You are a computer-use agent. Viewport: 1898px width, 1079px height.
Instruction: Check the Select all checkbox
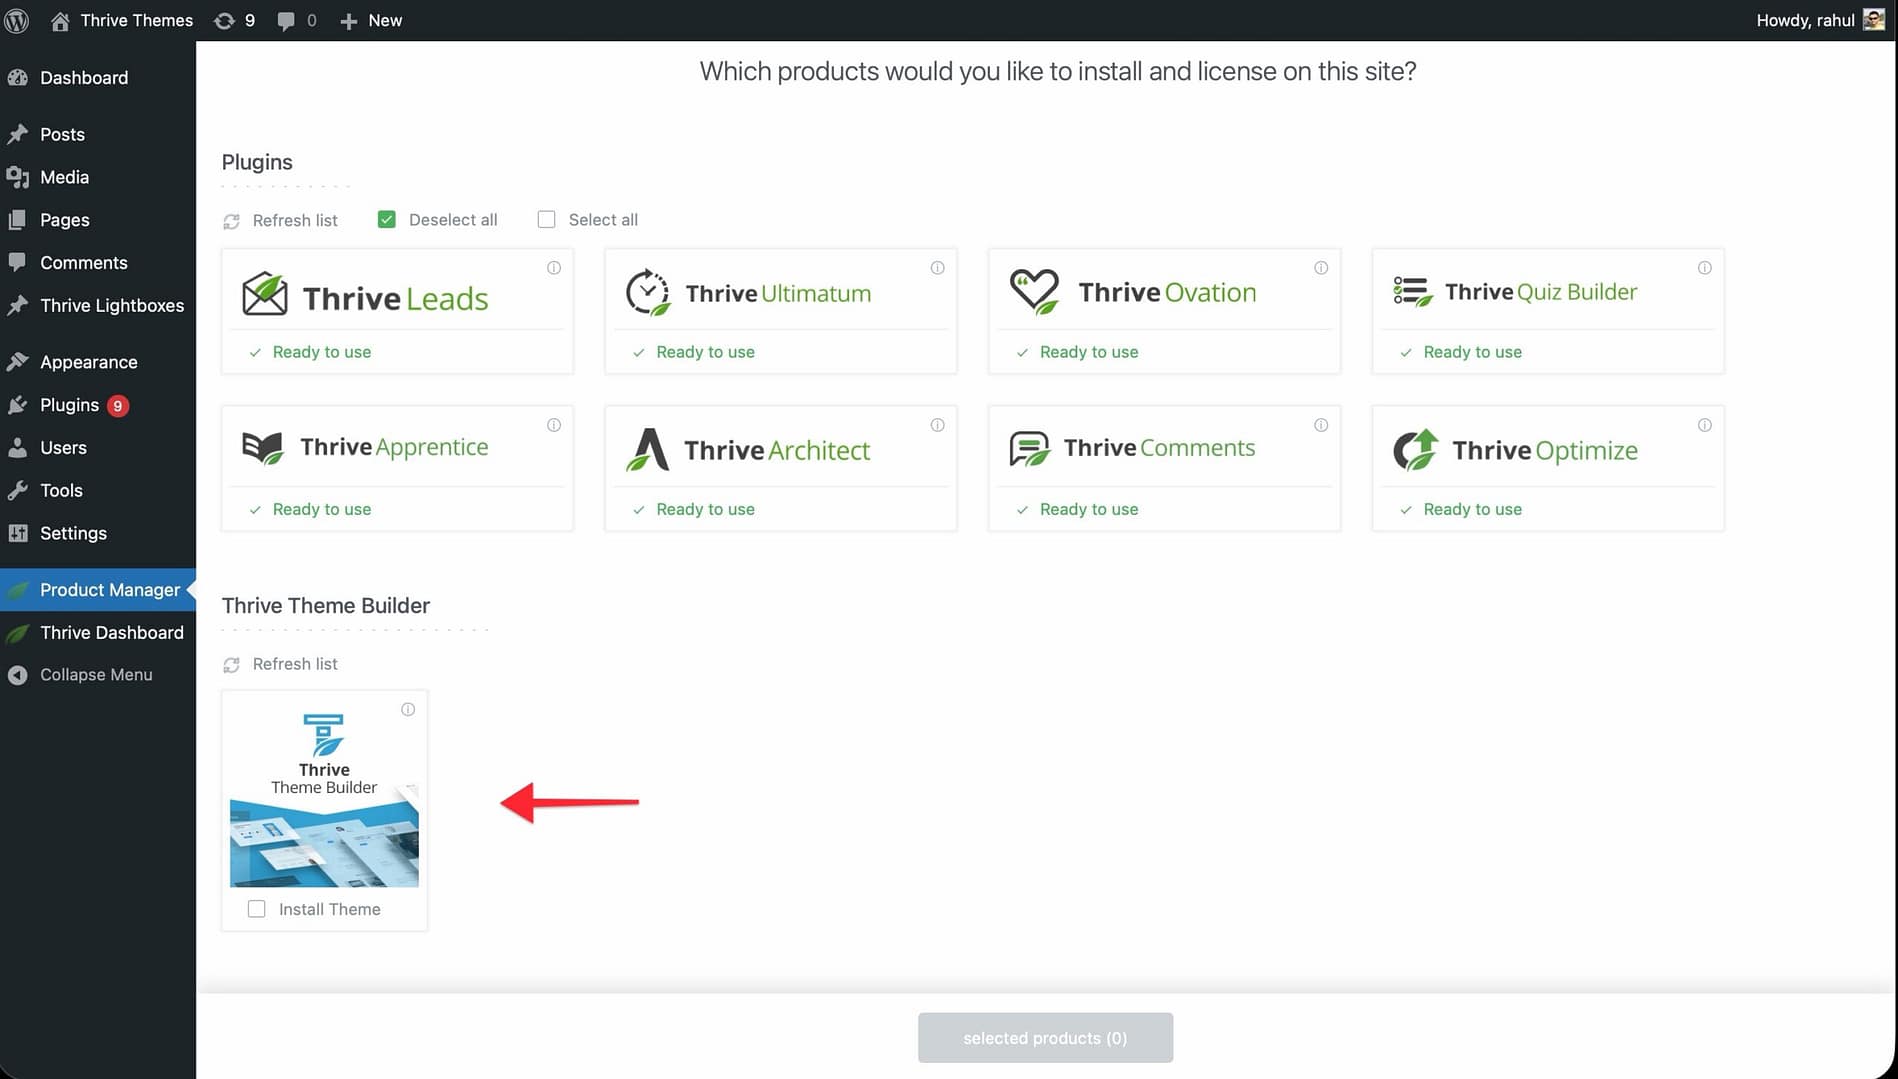[x=546, y=220]
